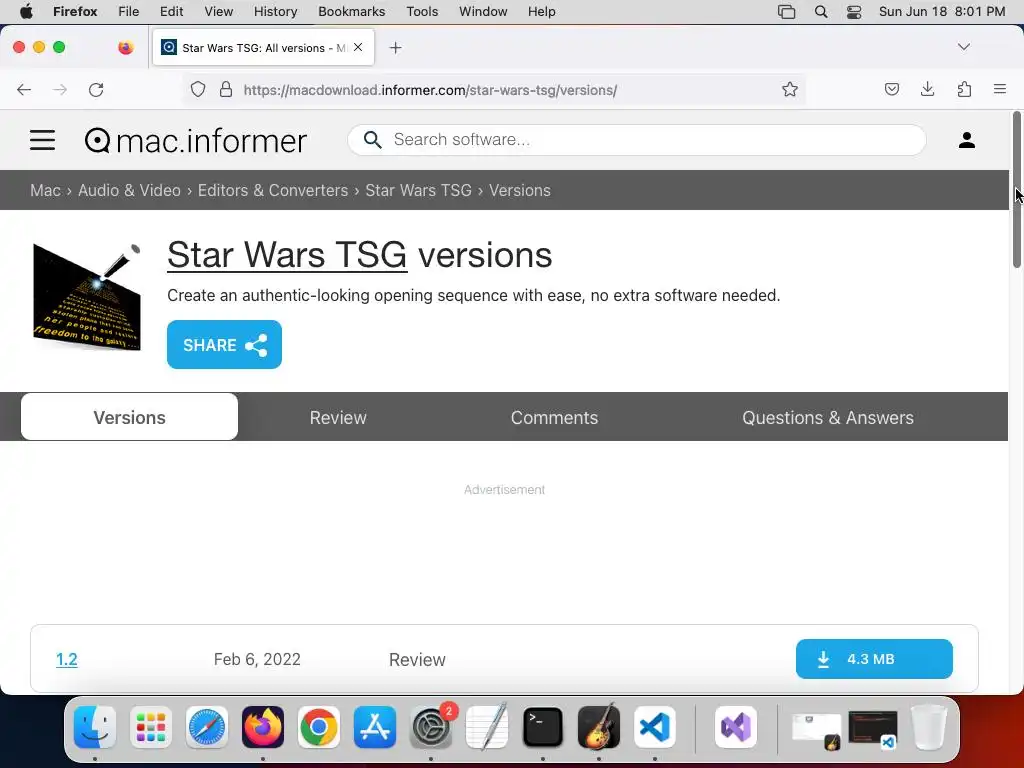Follow the Editors & Converters breadcrumb link

pyautogui.click(x=273, y=190)
